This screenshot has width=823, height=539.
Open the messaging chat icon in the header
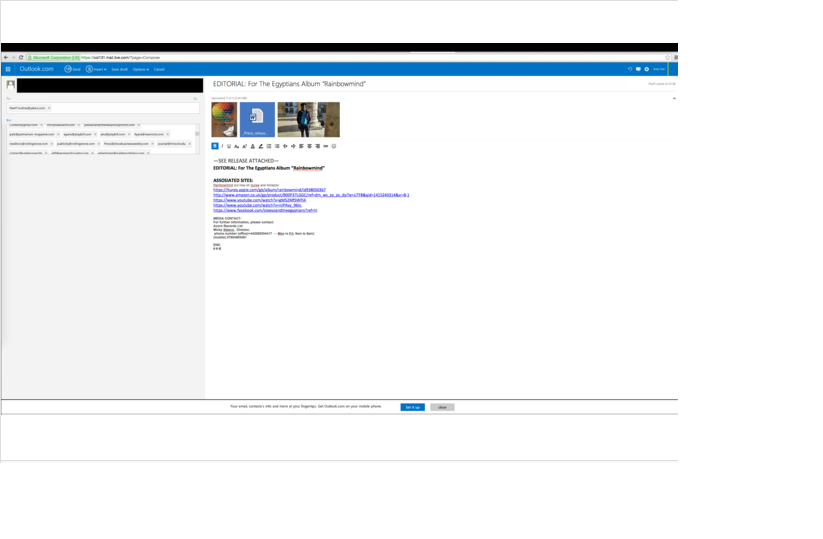[x=638, y=69]
